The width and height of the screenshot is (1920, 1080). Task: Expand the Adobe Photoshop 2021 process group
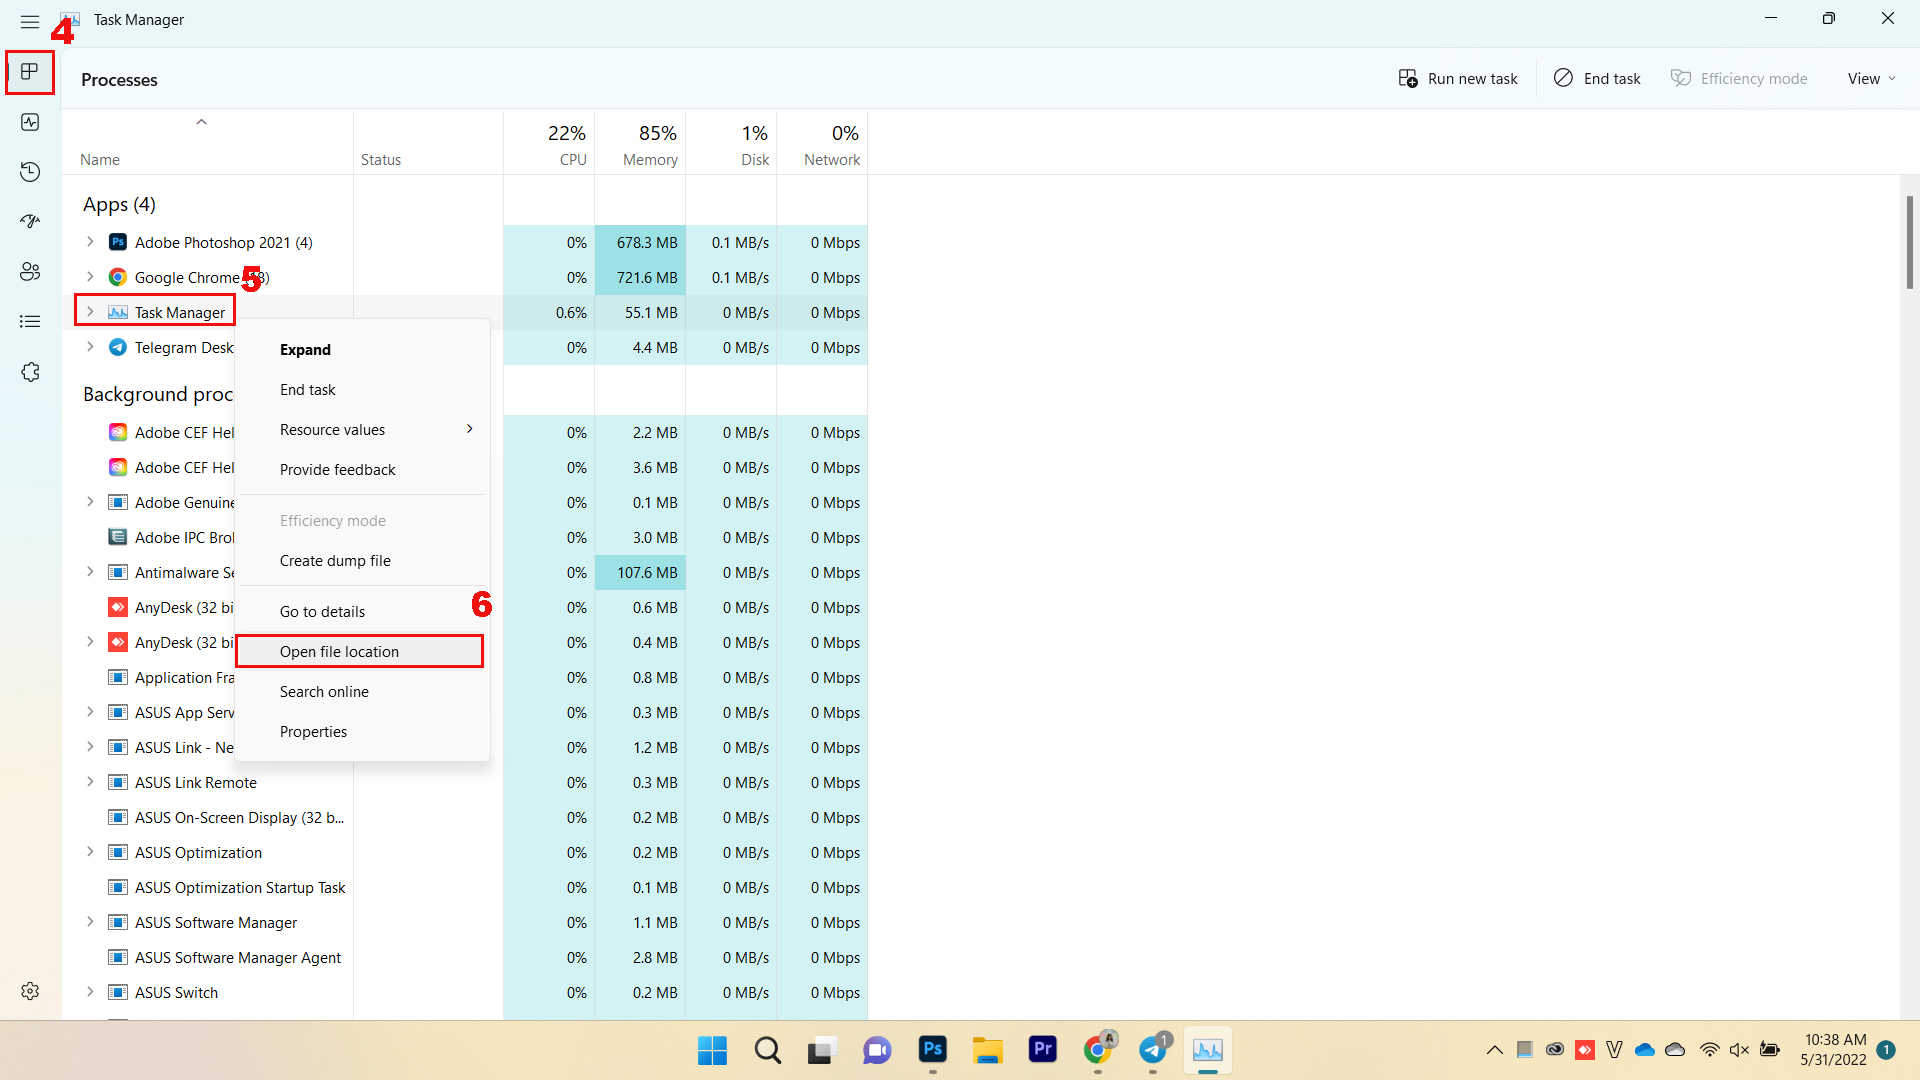pyautogui.click(x=90, y=243)
